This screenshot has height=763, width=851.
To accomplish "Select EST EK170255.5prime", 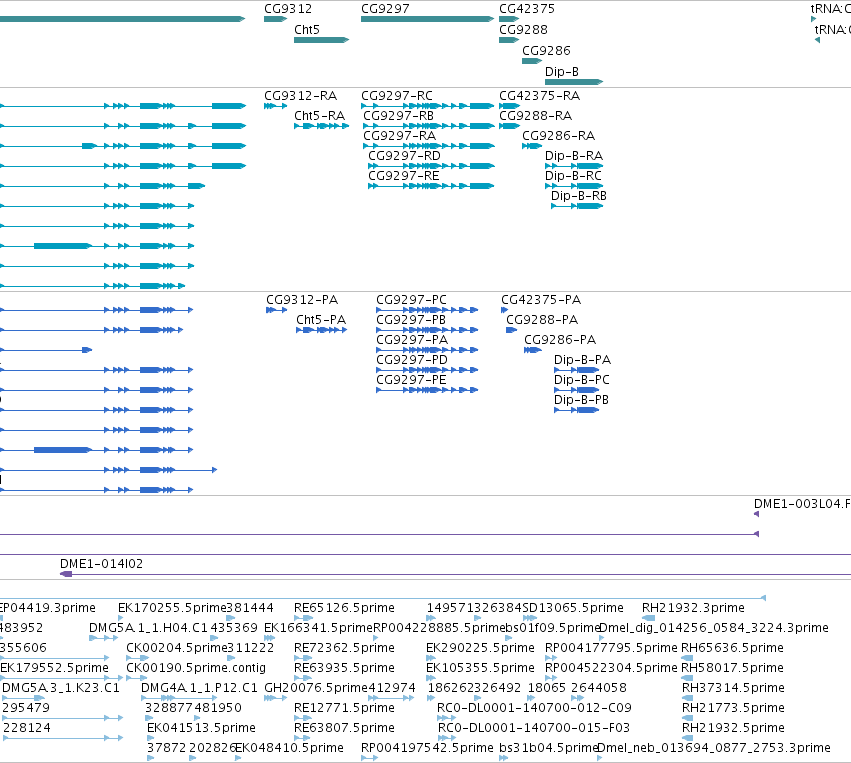I will point(120,618).
